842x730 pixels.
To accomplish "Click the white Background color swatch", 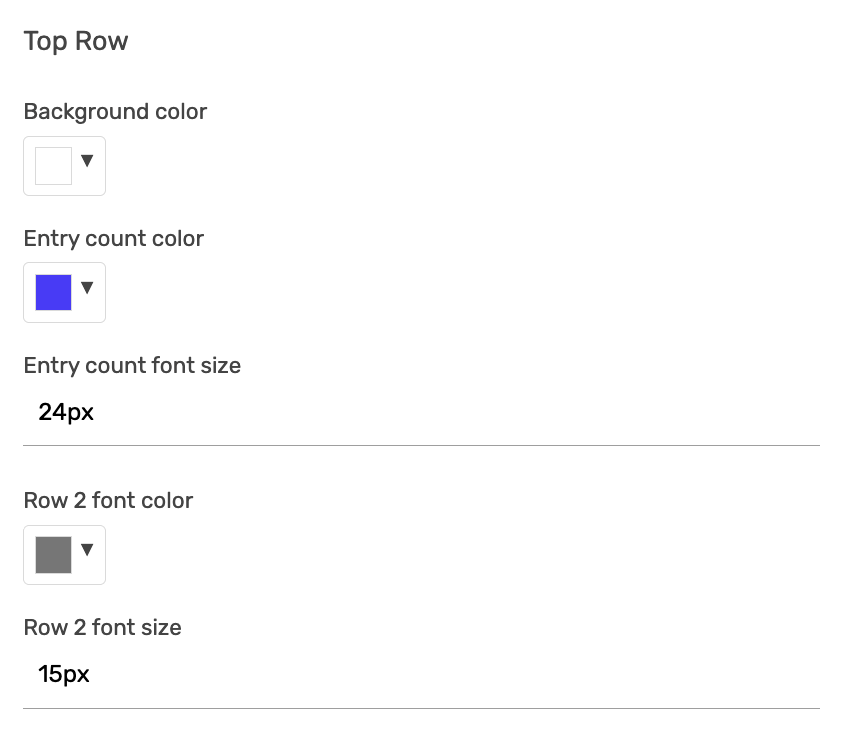I will 54,166.
